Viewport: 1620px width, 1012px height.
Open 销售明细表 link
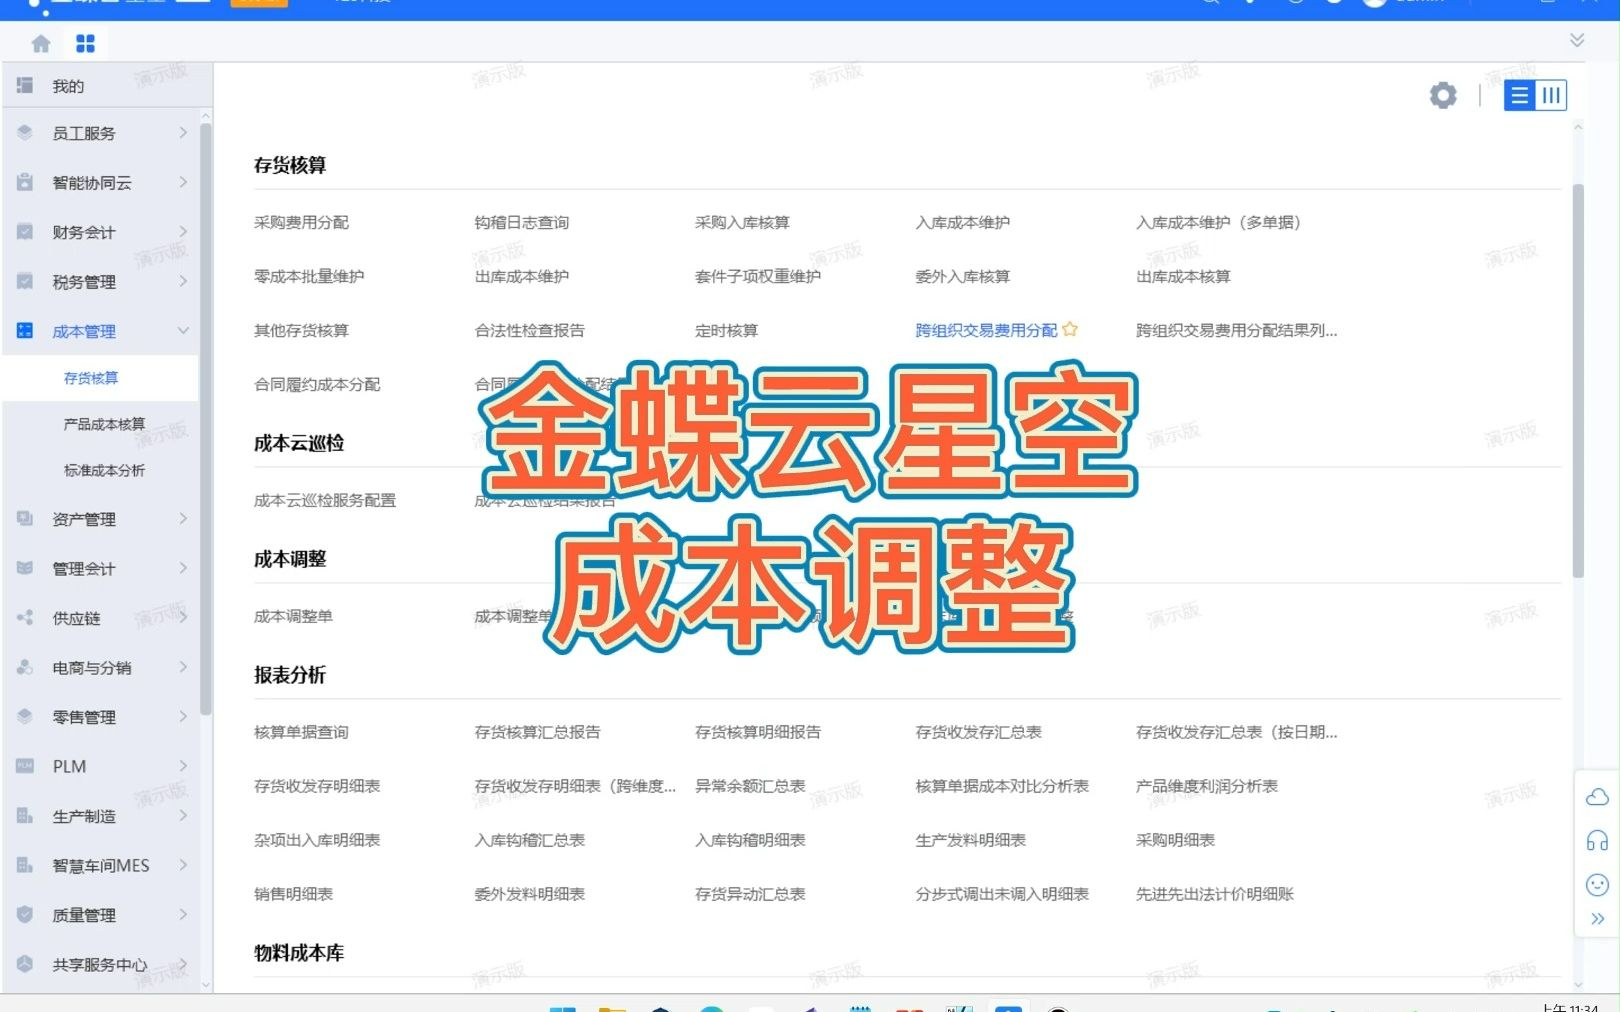tap(293, 894)
